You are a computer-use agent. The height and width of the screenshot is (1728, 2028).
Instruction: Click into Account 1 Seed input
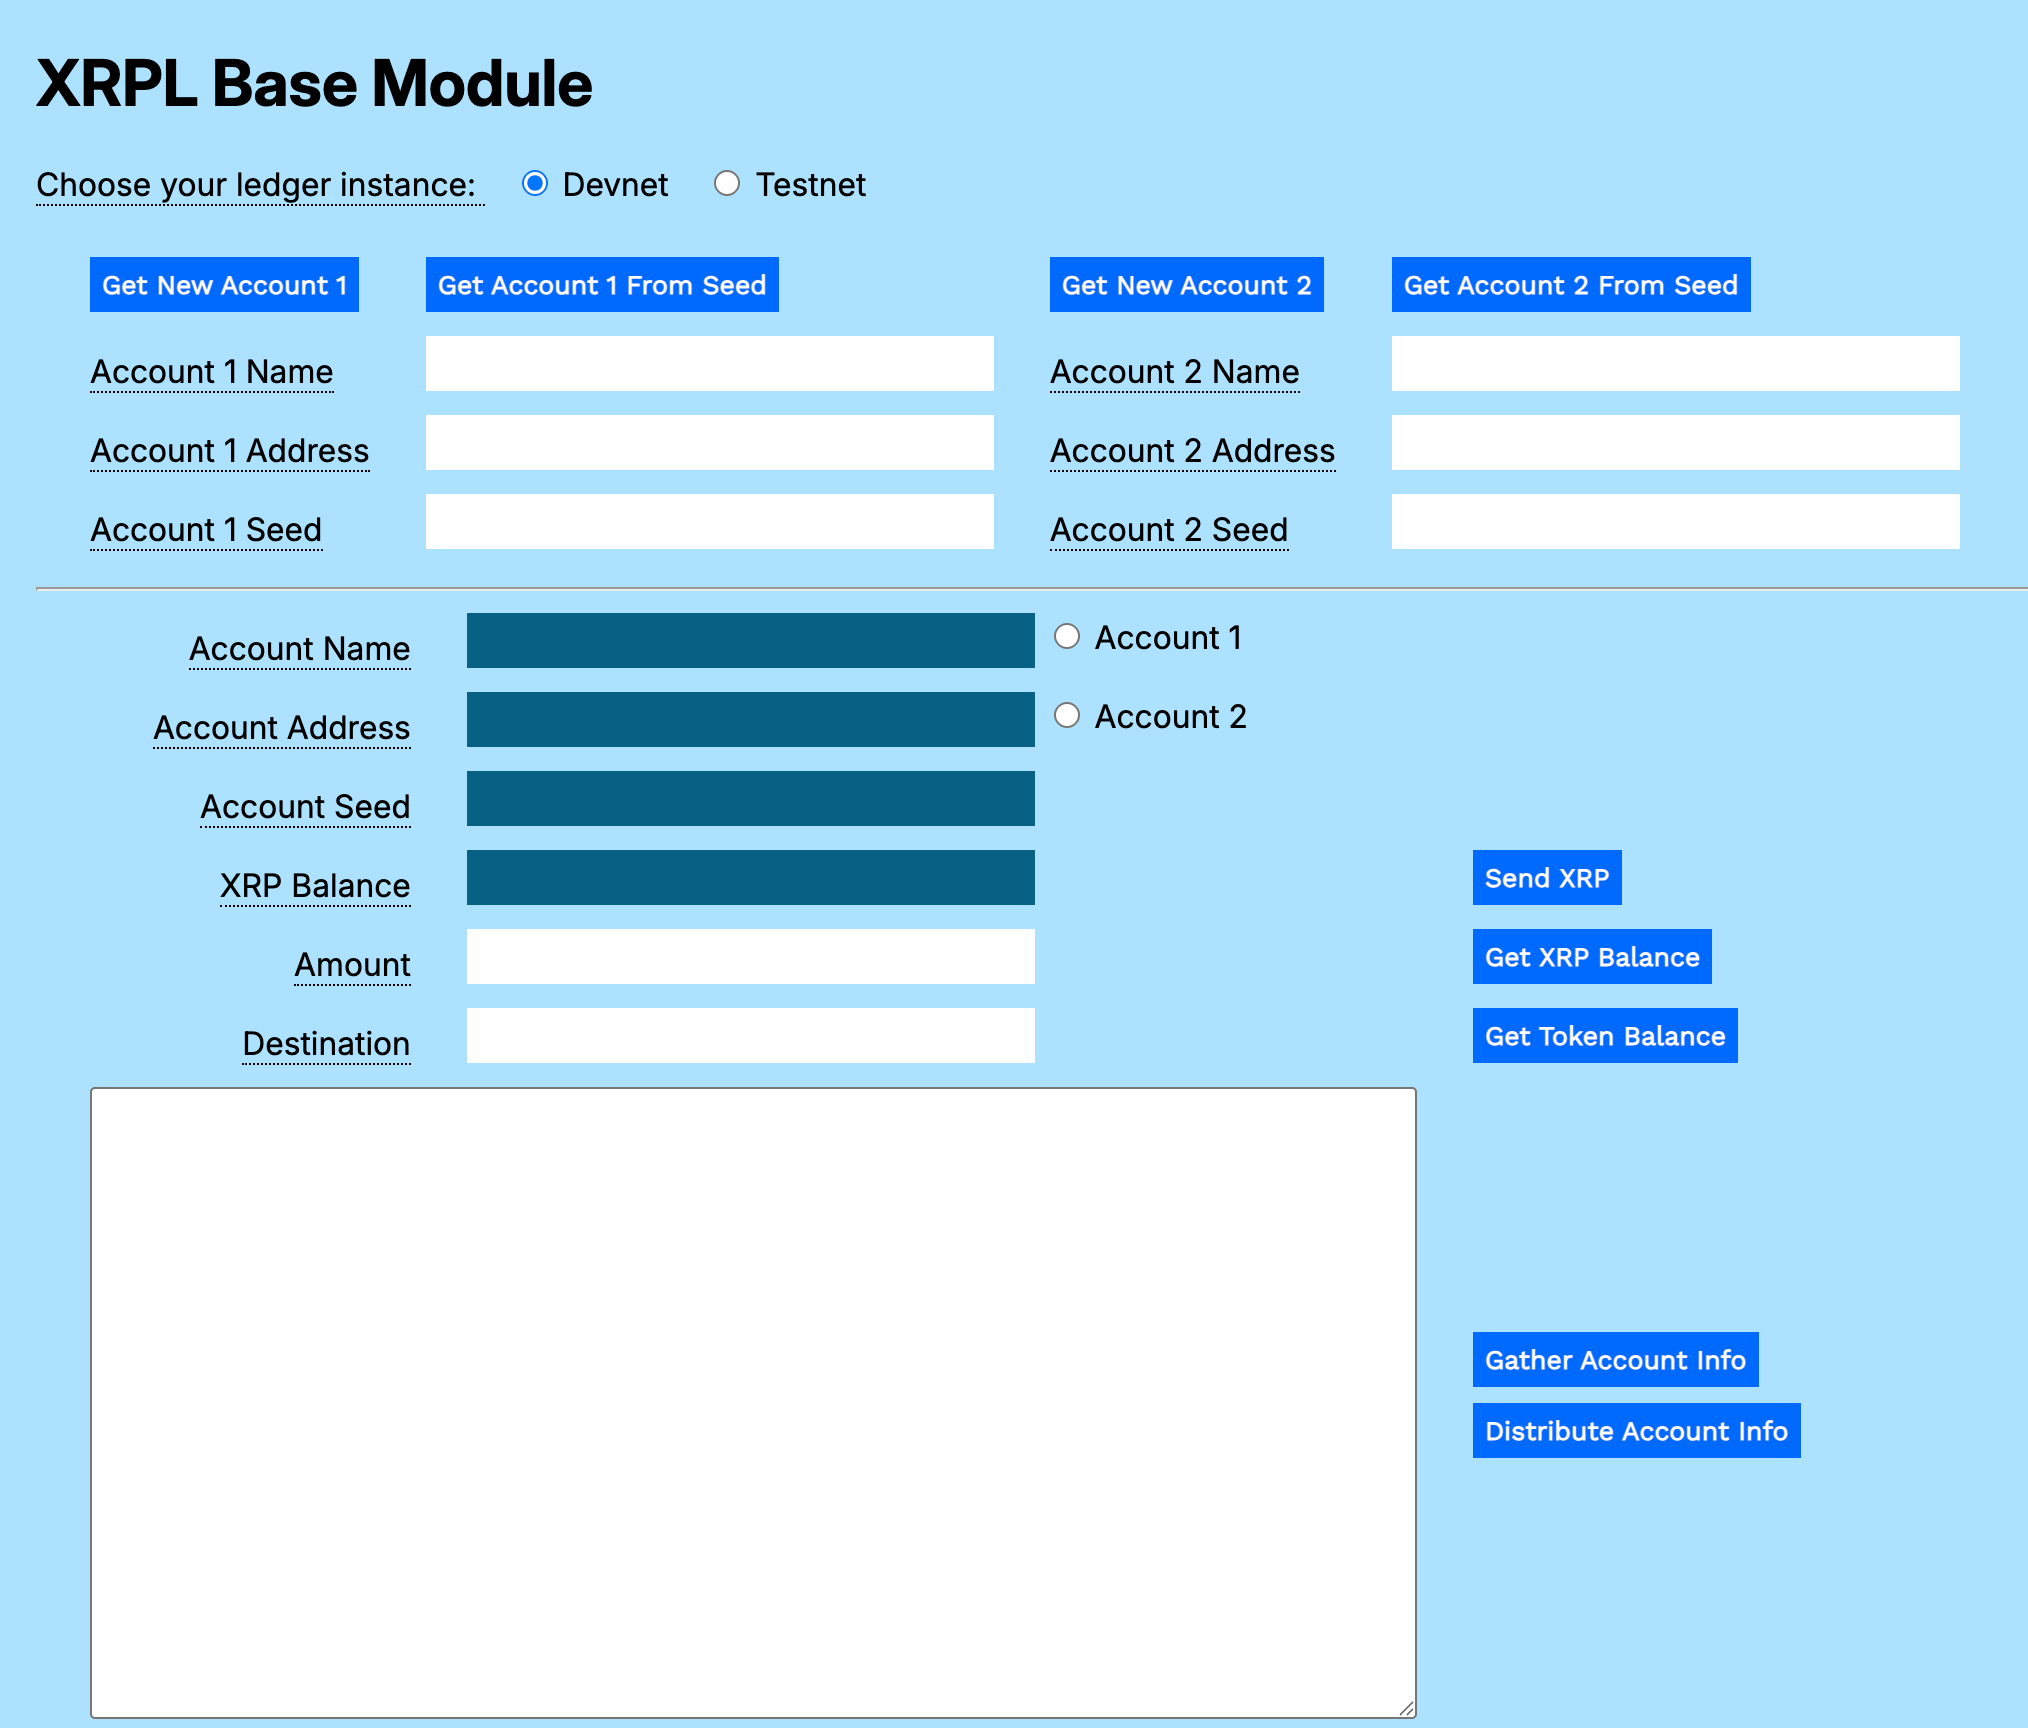click(x=709, y=522)
